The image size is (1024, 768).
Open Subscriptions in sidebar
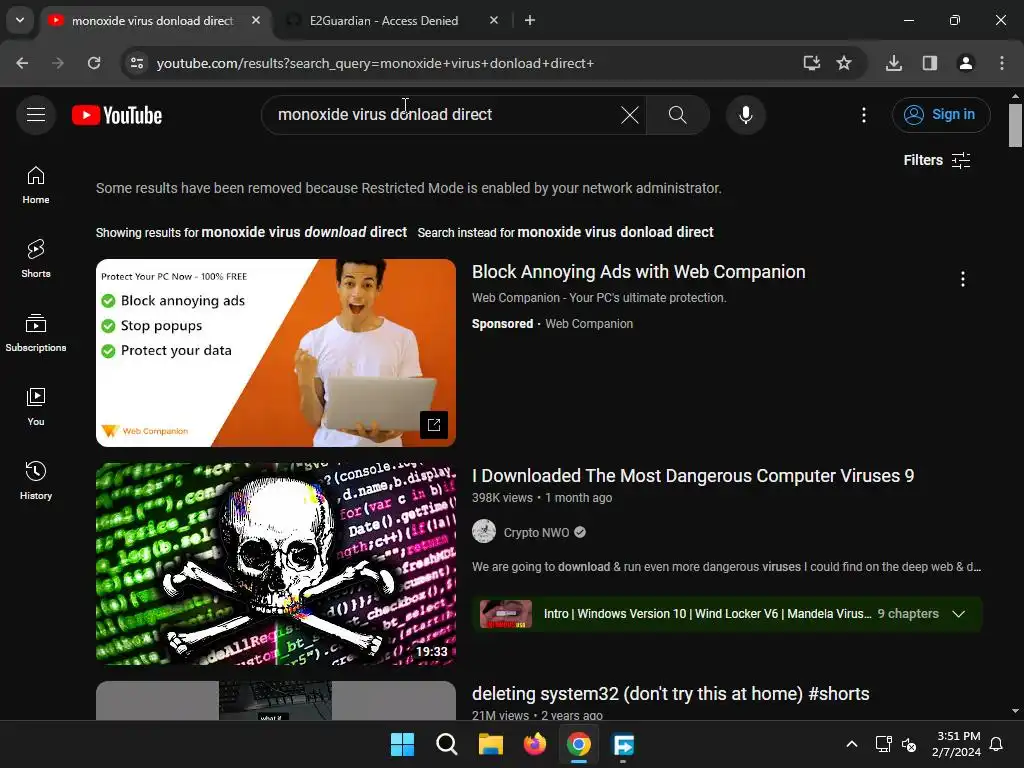click(36, 333)
